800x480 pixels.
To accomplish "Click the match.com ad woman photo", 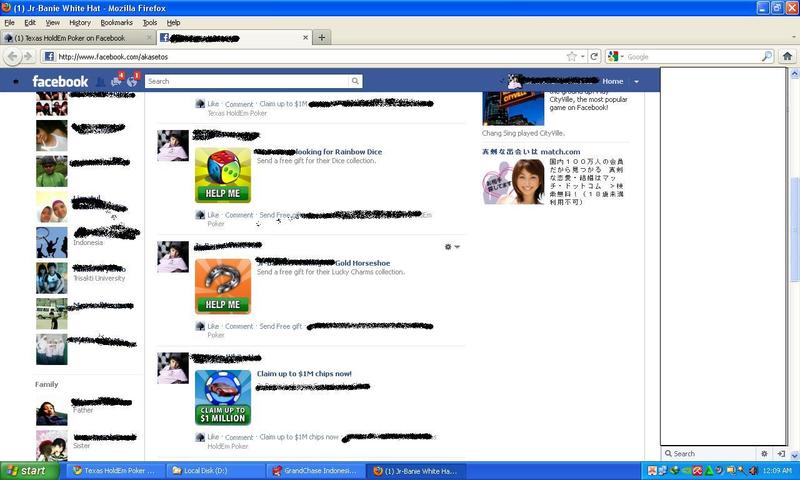I will click(513, 182).
